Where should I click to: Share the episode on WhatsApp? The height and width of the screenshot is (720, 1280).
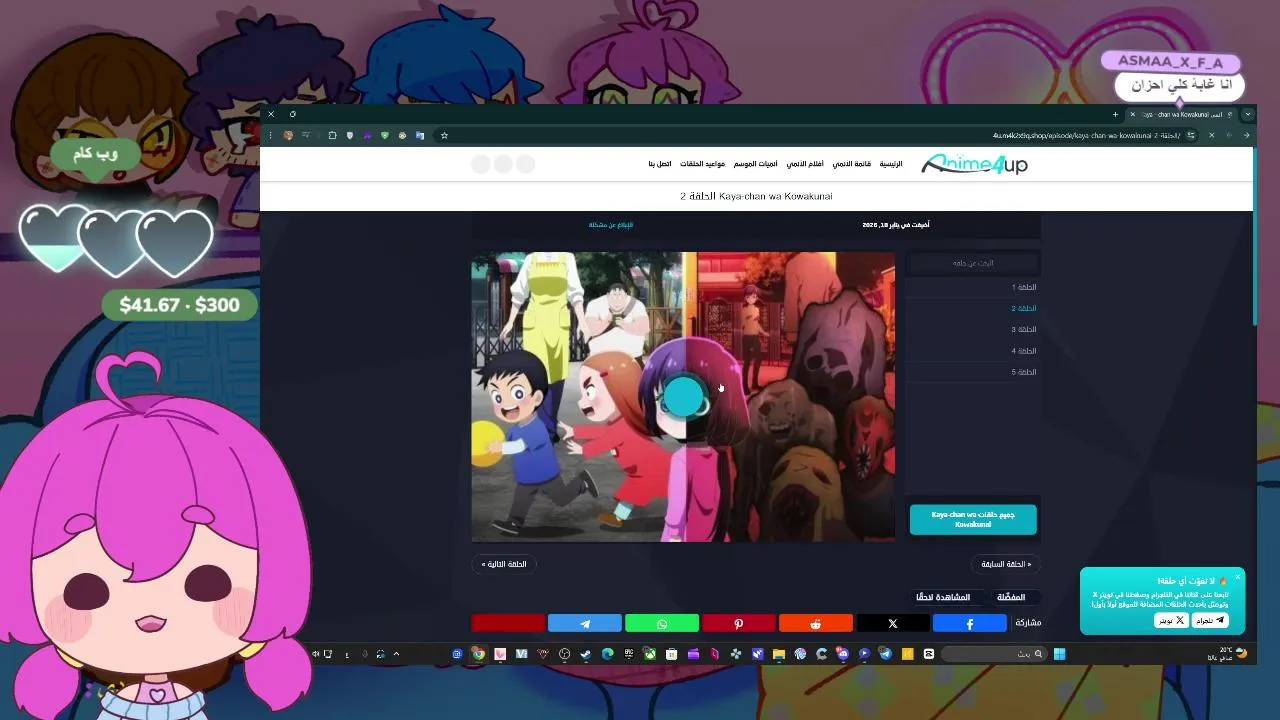point(662,623)
